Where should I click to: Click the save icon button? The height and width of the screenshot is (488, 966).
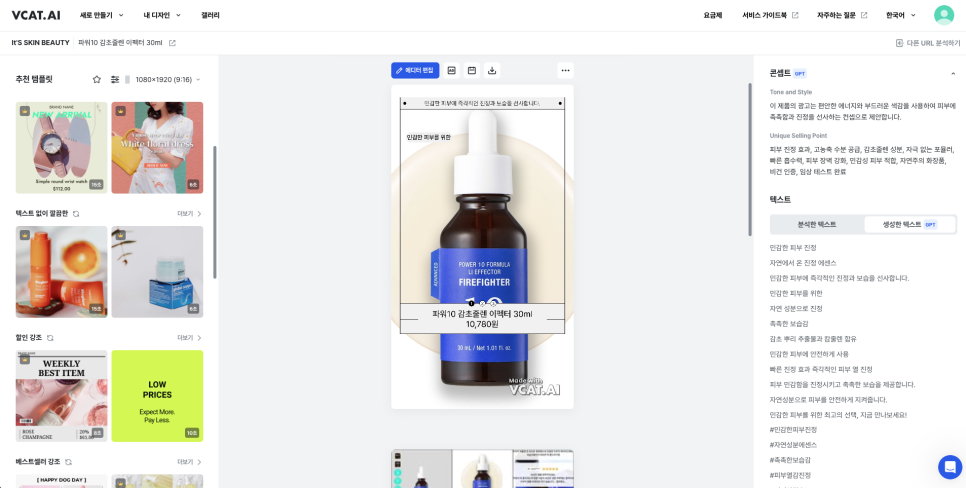point(472,70)
